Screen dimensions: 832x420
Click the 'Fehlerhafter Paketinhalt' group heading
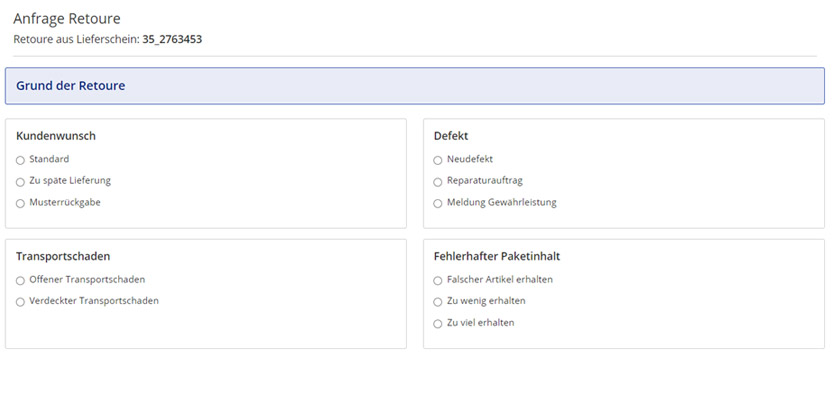click(503, 256)
